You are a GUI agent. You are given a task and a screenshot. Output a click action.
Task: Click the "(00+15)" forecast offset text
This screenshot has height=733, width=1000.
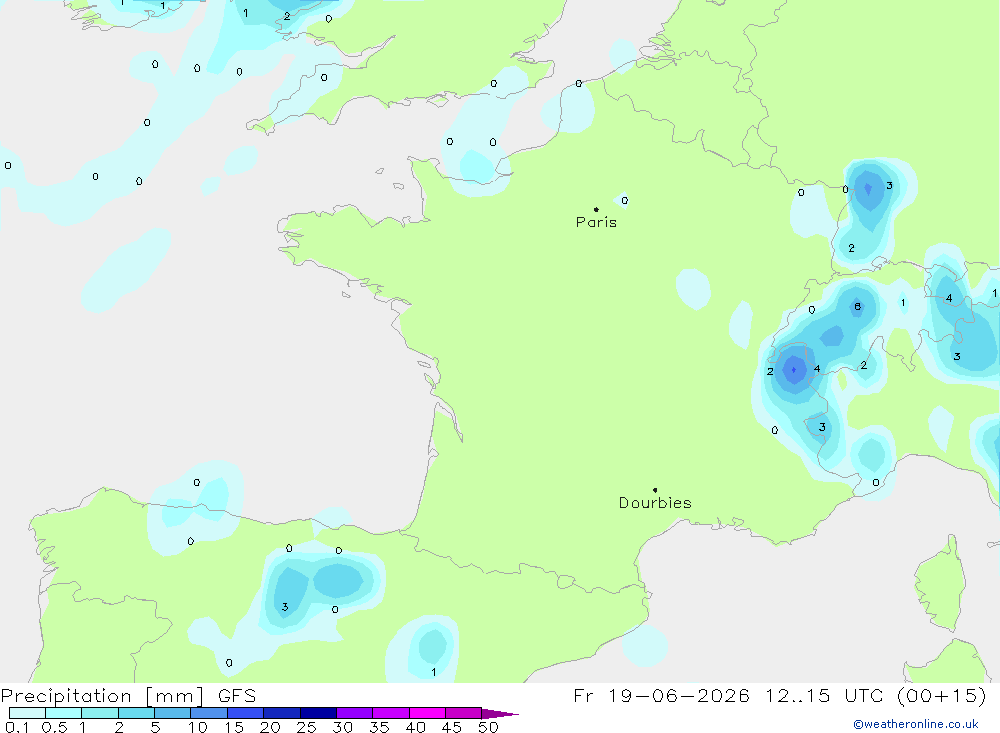coord(941,695)
